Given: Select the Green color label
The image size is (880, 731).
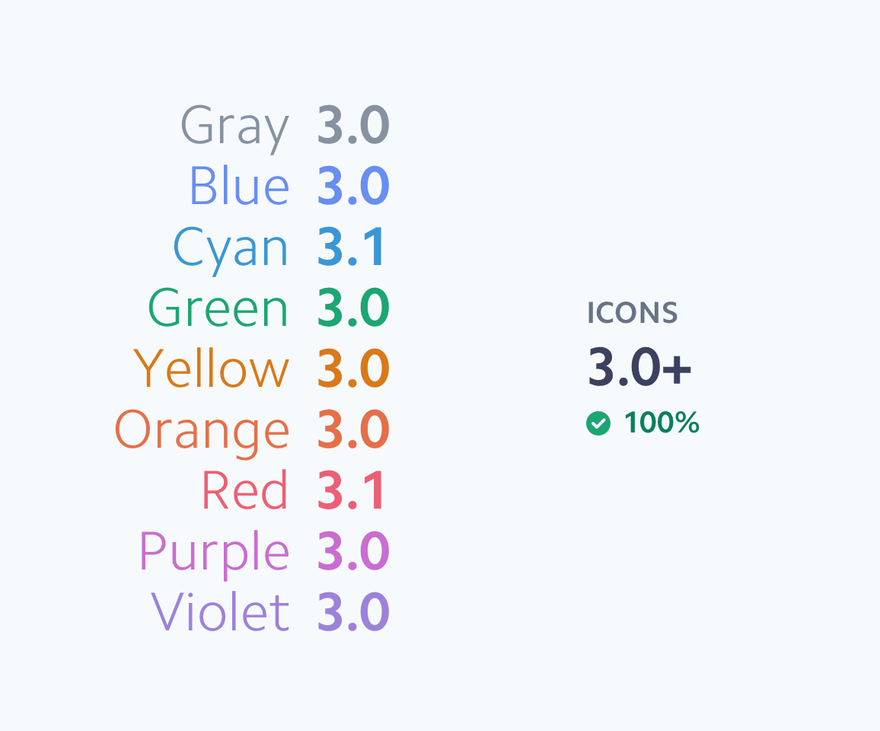Looking at the screenshot, I should [218, 307].
